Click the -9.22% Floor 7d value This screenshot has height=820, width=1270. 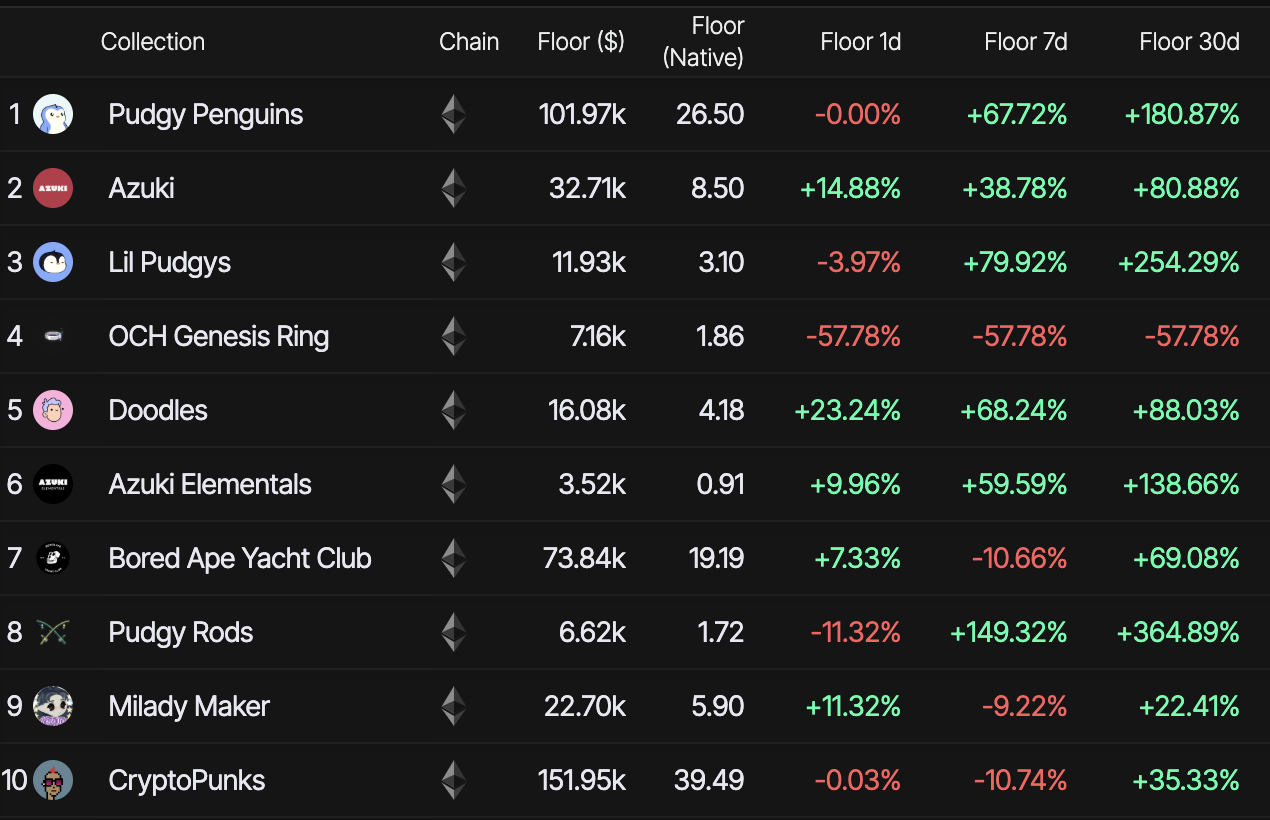pos(1025,706)
